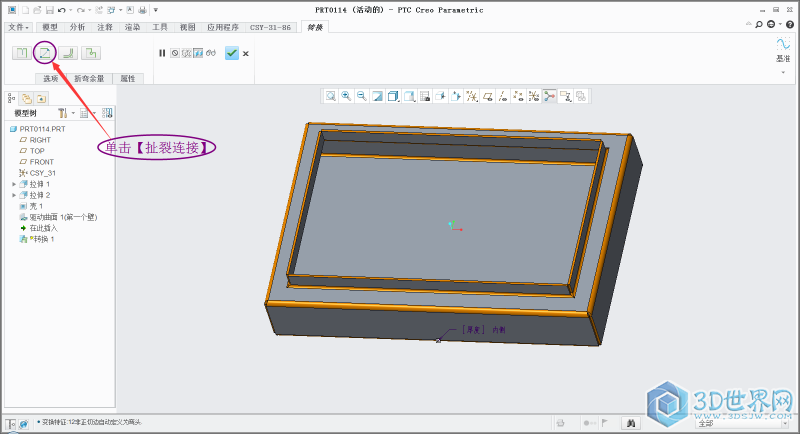Open the 属性 panel tab
The width and height of the screenshot is (800, 434).
coord(128,79)
